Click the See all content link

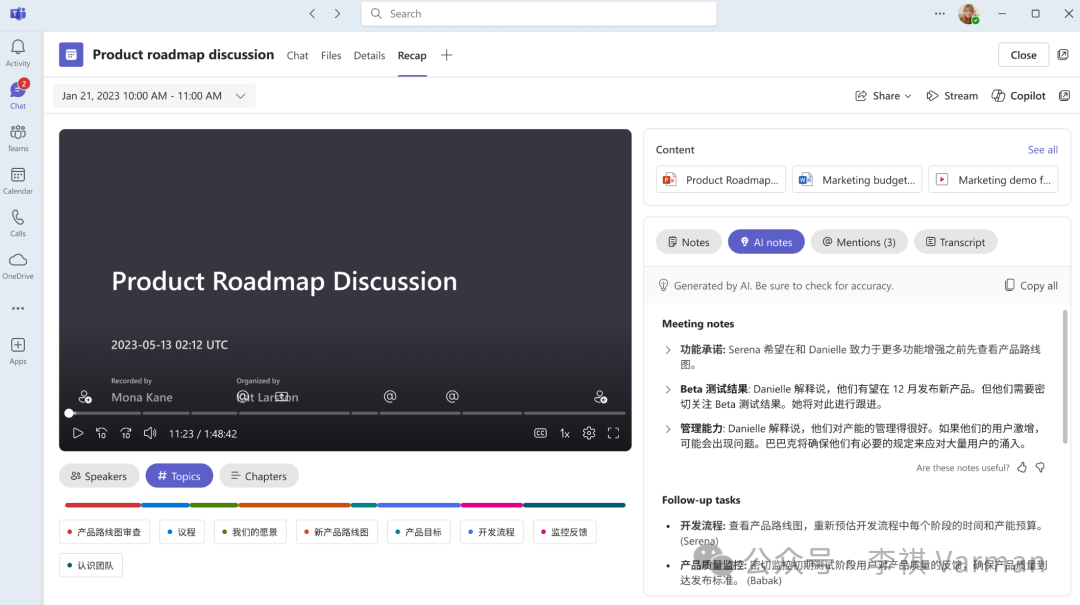tap(1042, 150)
